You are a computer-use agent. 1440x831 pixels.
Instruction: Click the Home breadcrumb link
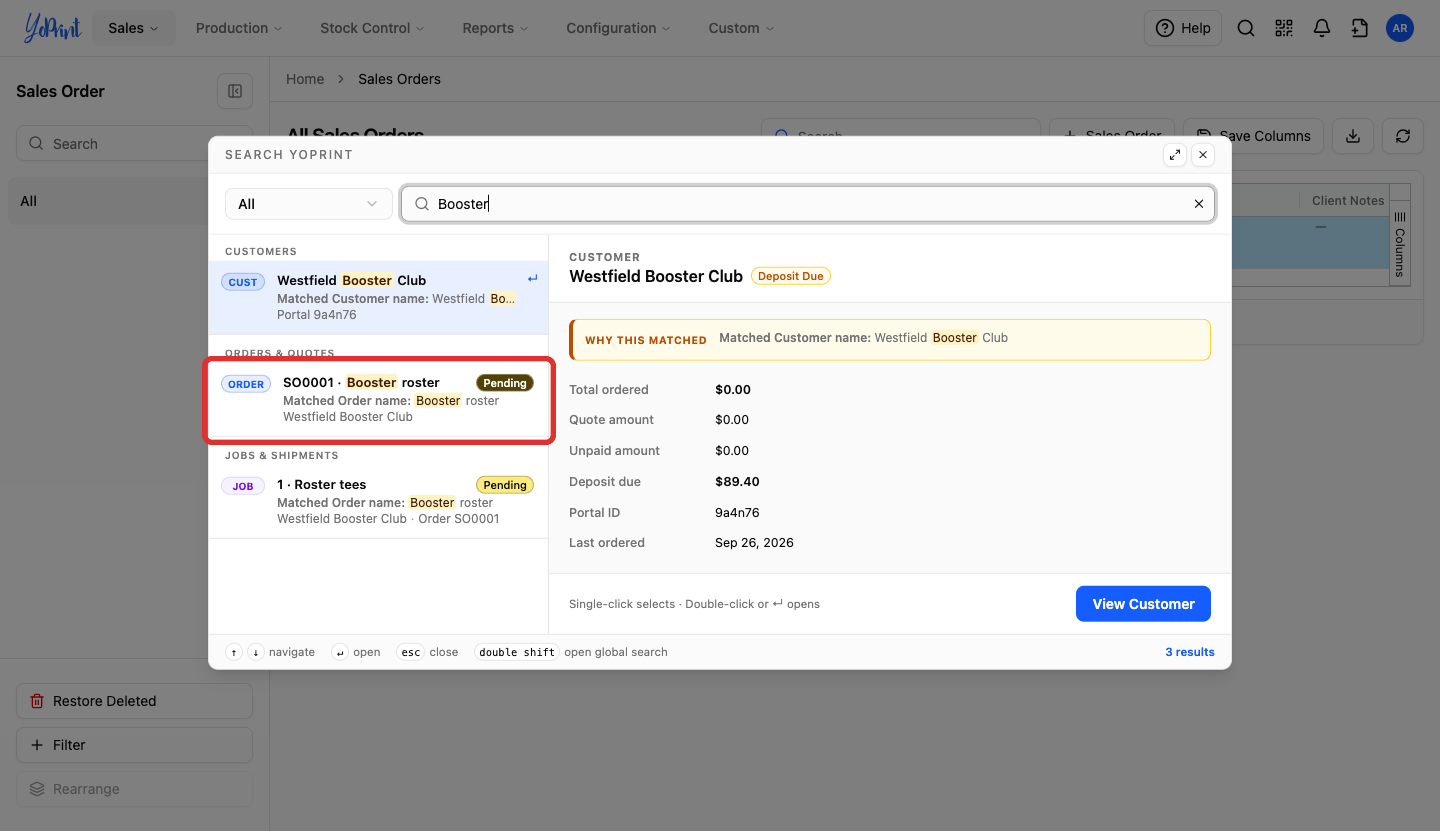click(x=305, y=79)
